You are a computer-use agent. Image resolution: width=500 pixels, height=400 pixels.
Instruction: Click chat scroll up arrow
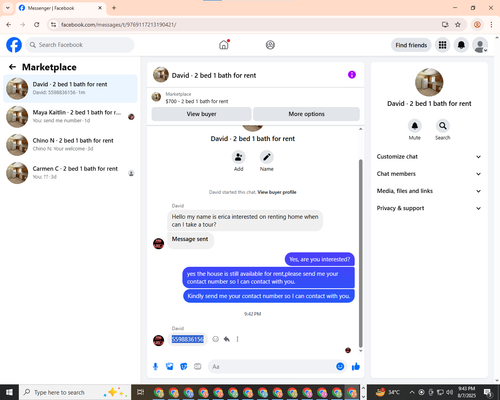pyautogui.click(x=360, y=129)
